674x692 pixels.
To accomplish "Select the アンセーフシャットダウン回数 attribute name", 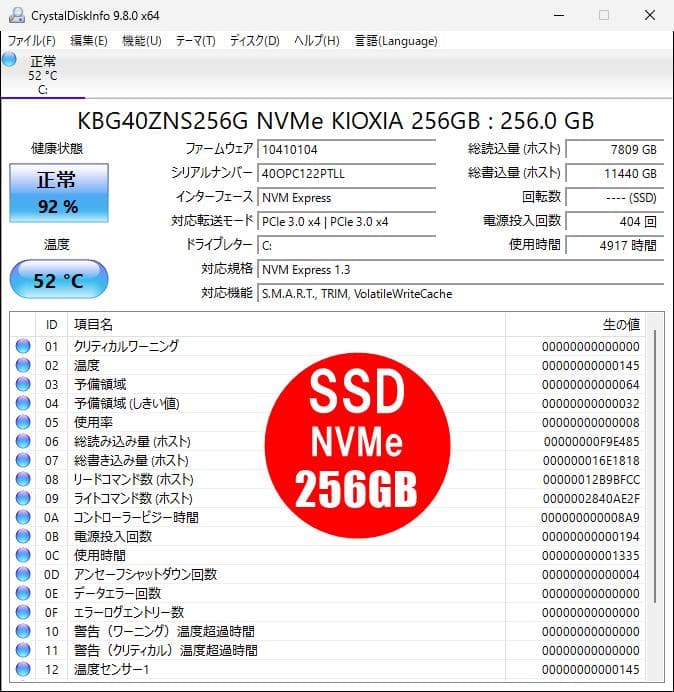I will 145,574.
